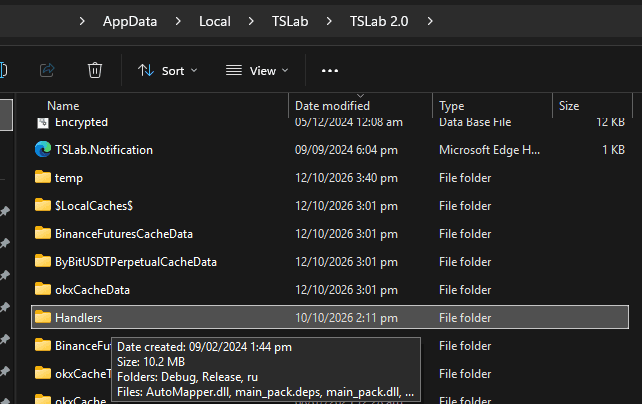Expand chevron between Local and TSLab
The image size is (642, 404).
pyautogui.click(x=251, y=21)
